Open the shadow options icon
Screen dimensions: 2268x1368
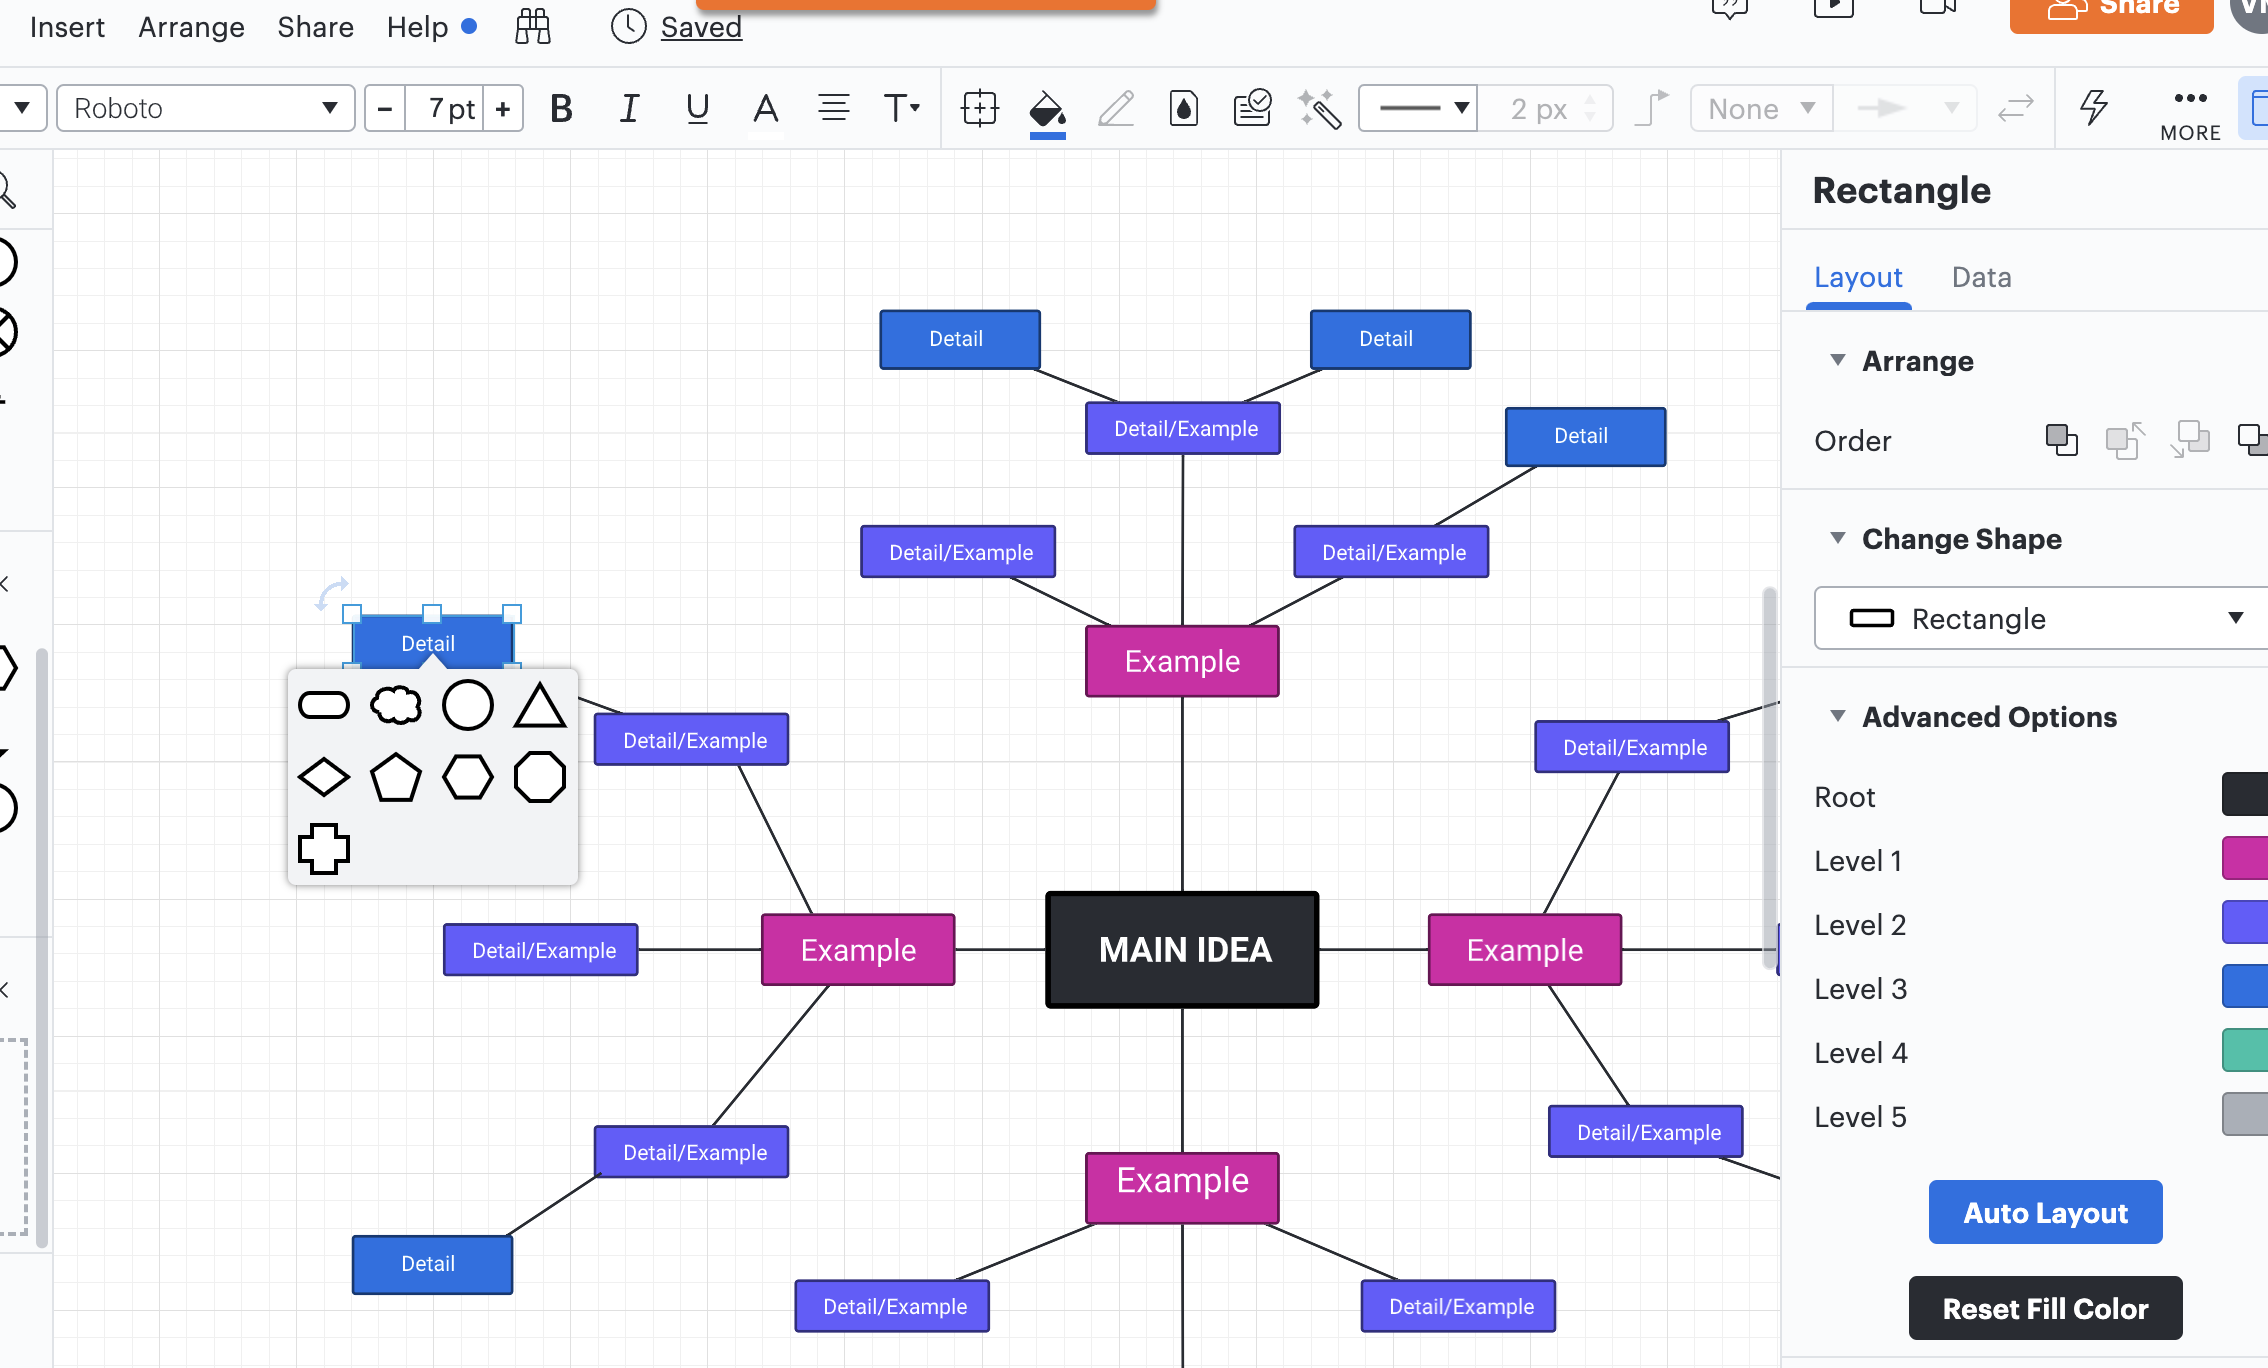pyautogui.click(x=1182, y=108)
